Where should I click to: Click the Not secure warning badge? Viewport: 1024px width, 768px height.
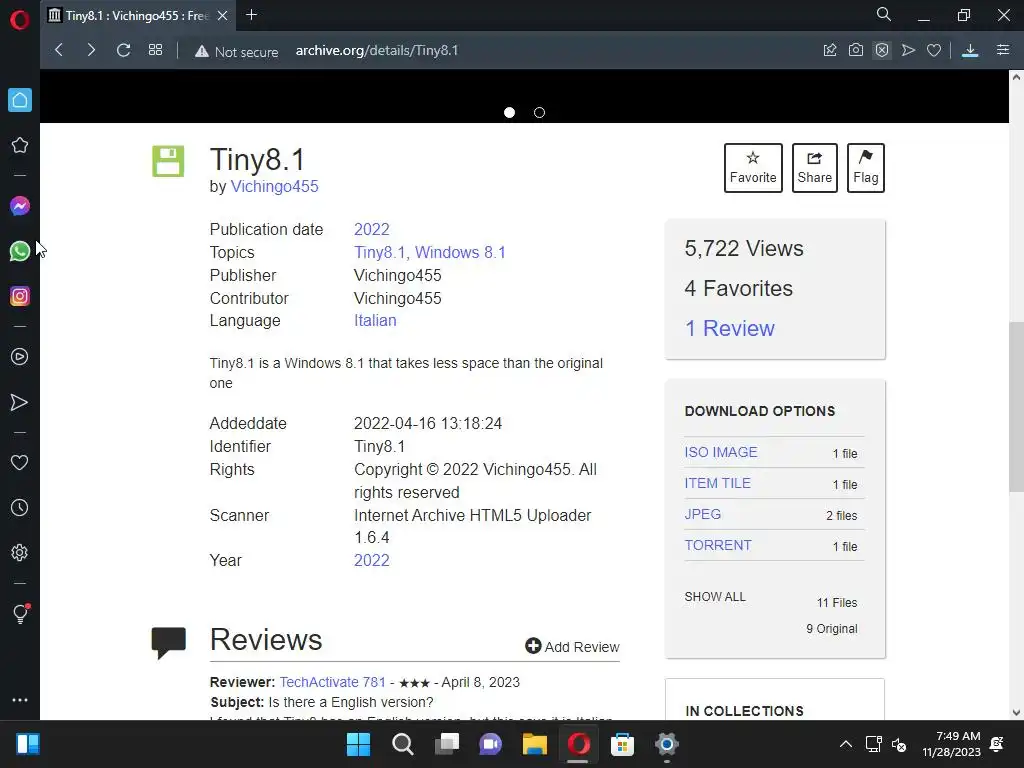tap(236, 52)
